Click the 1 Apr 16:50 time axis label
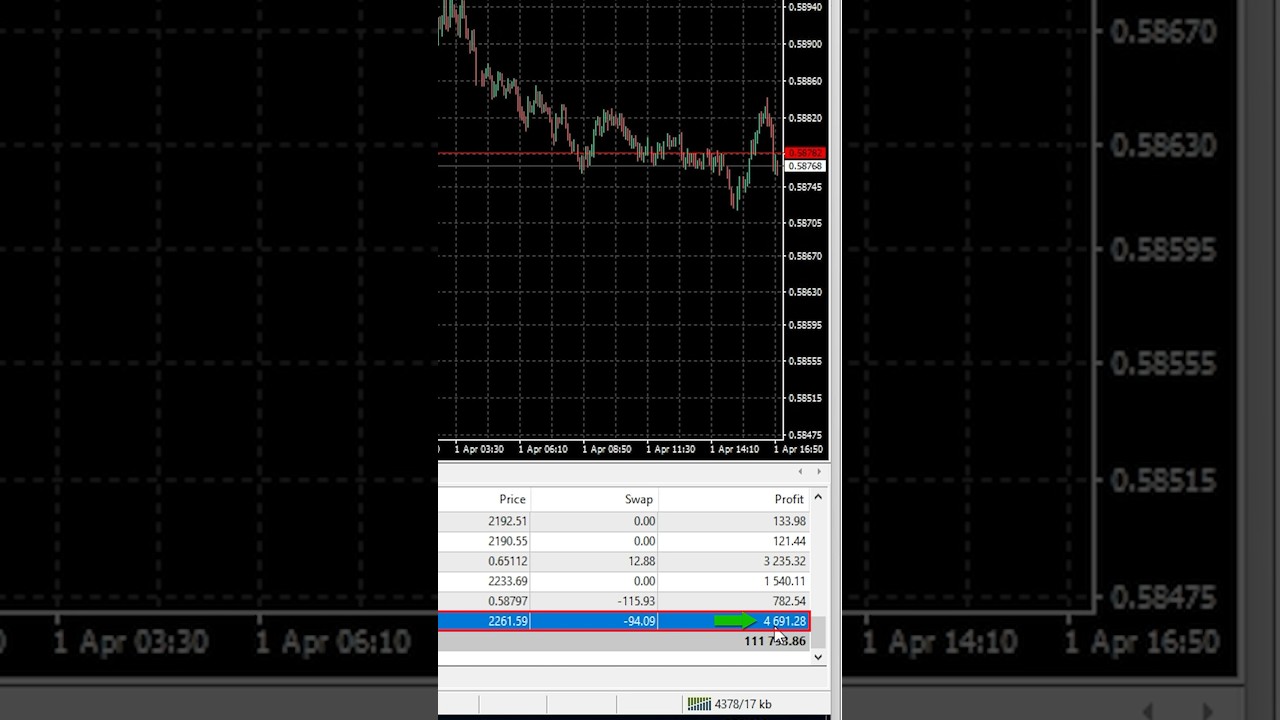This screenshot has width=1280, height=720. [x=798, y=449]
